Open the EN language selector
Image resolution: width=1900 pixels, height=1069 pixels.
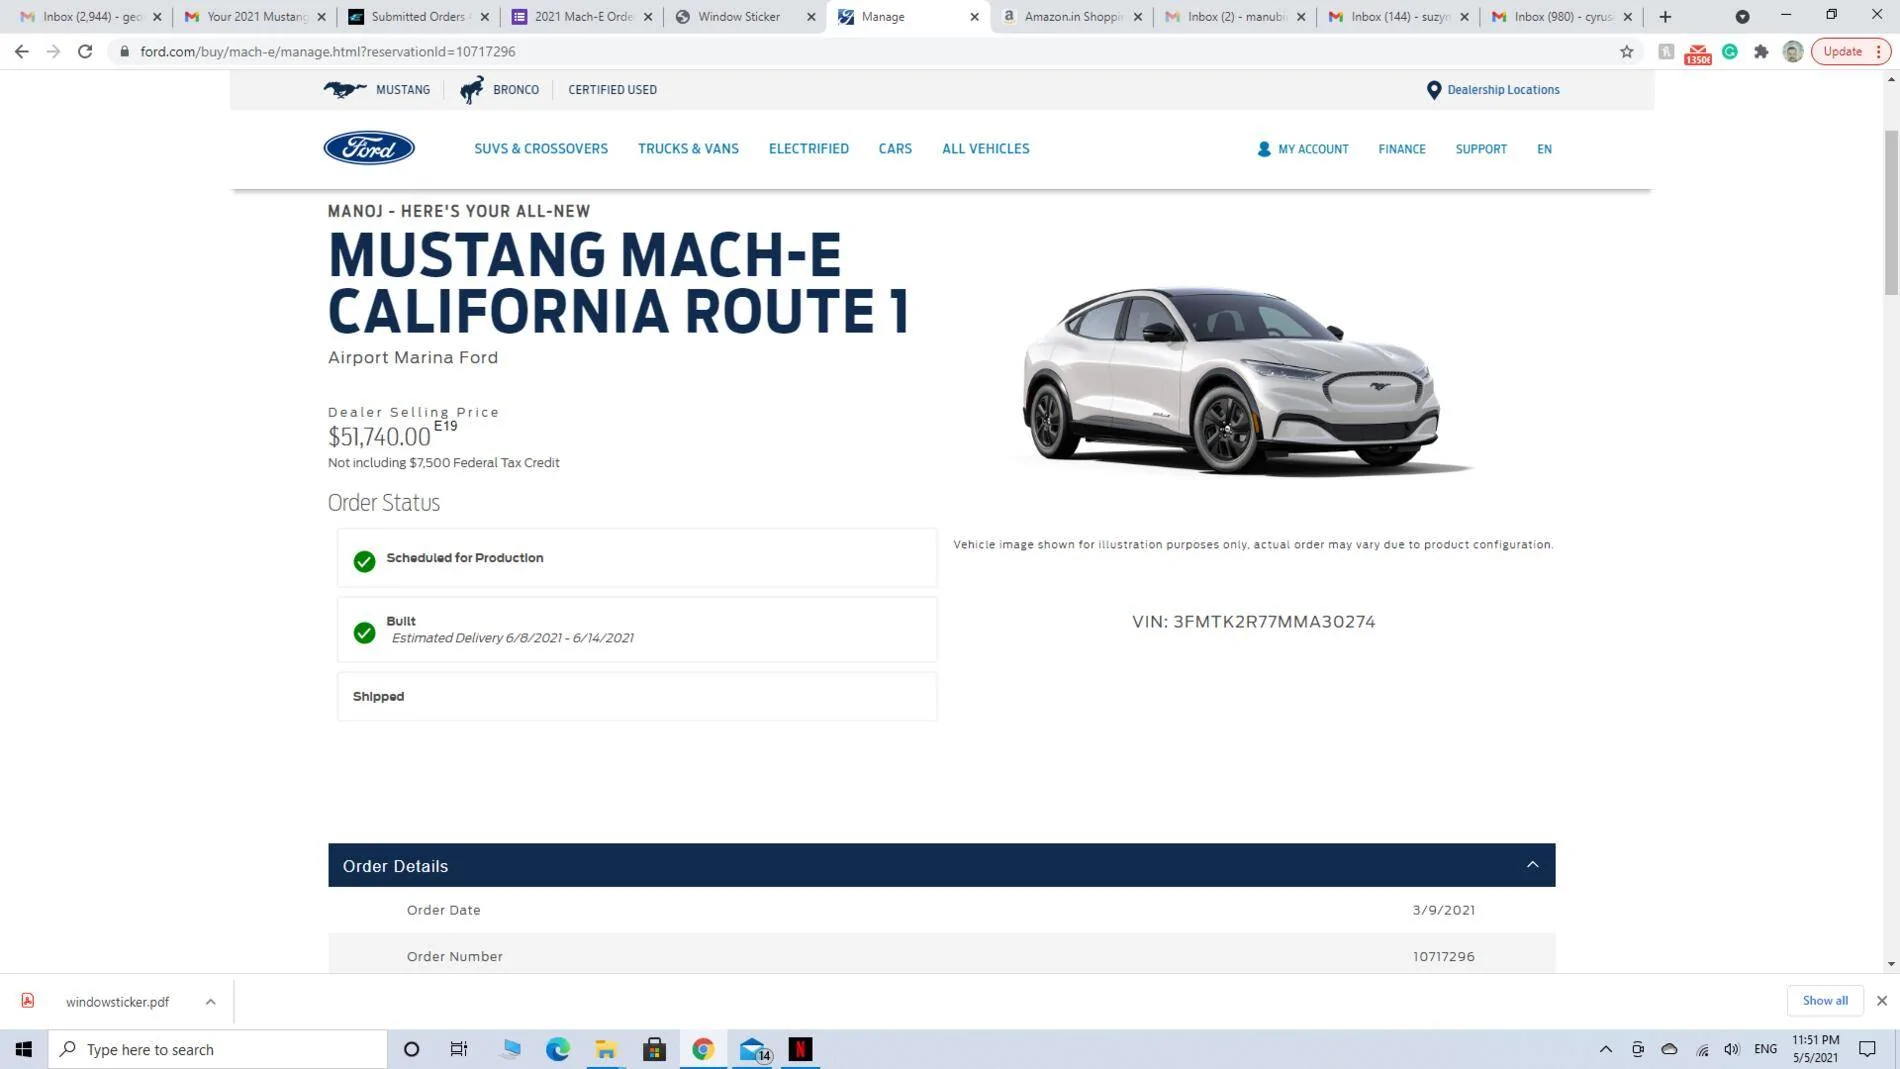click(1544, 149)
